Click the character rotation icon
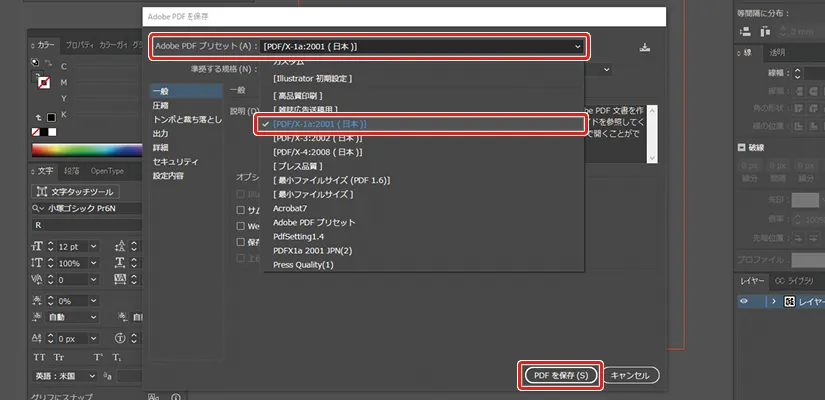The width and height of the screenshot is (825, 400). click(x=120, y=338)
